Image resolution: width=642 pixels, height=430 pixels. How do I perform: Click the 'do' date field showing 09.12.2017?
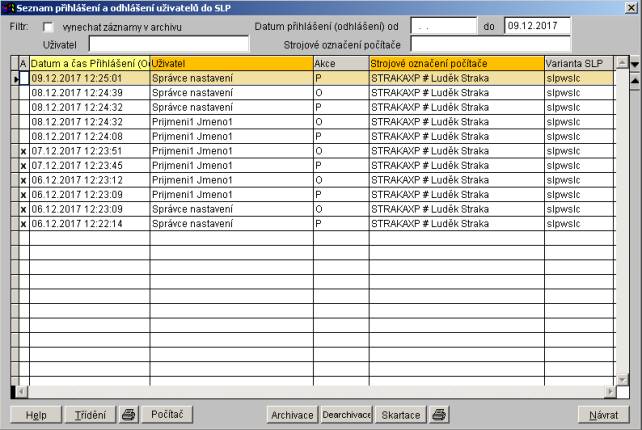535,27
